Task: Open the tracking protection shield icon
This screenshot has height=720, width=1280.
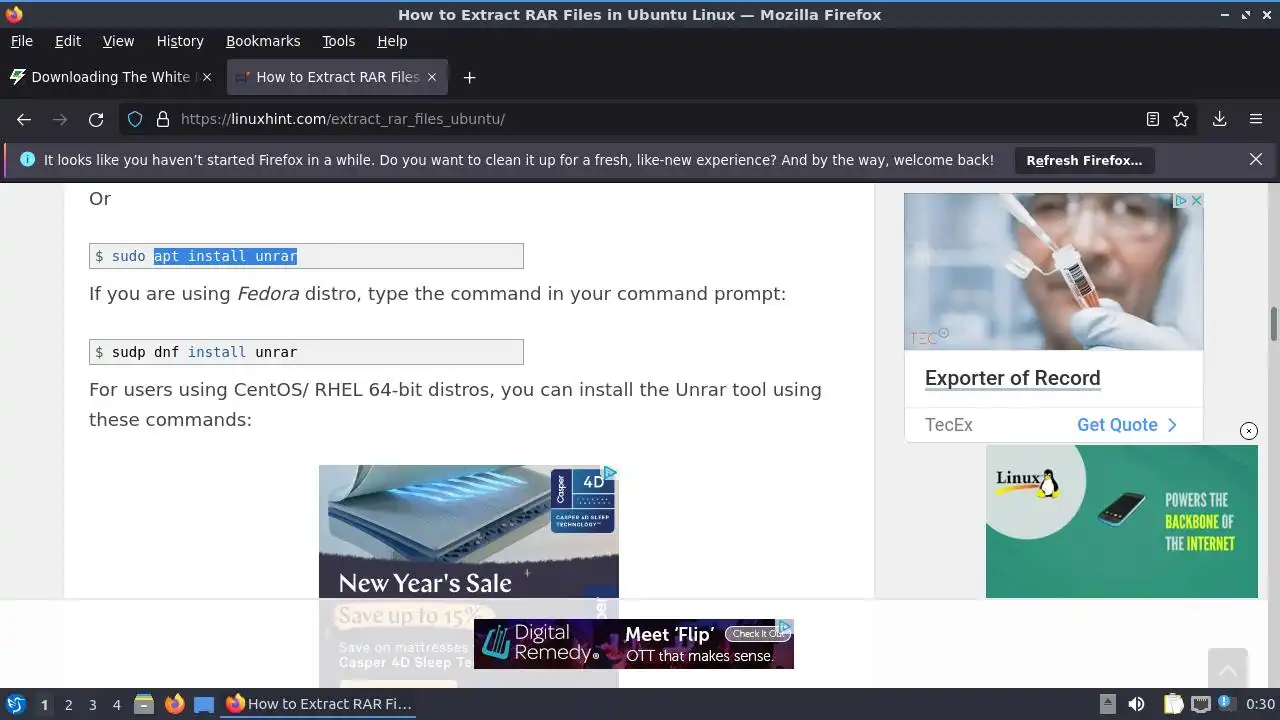Action: coord(135,119)
